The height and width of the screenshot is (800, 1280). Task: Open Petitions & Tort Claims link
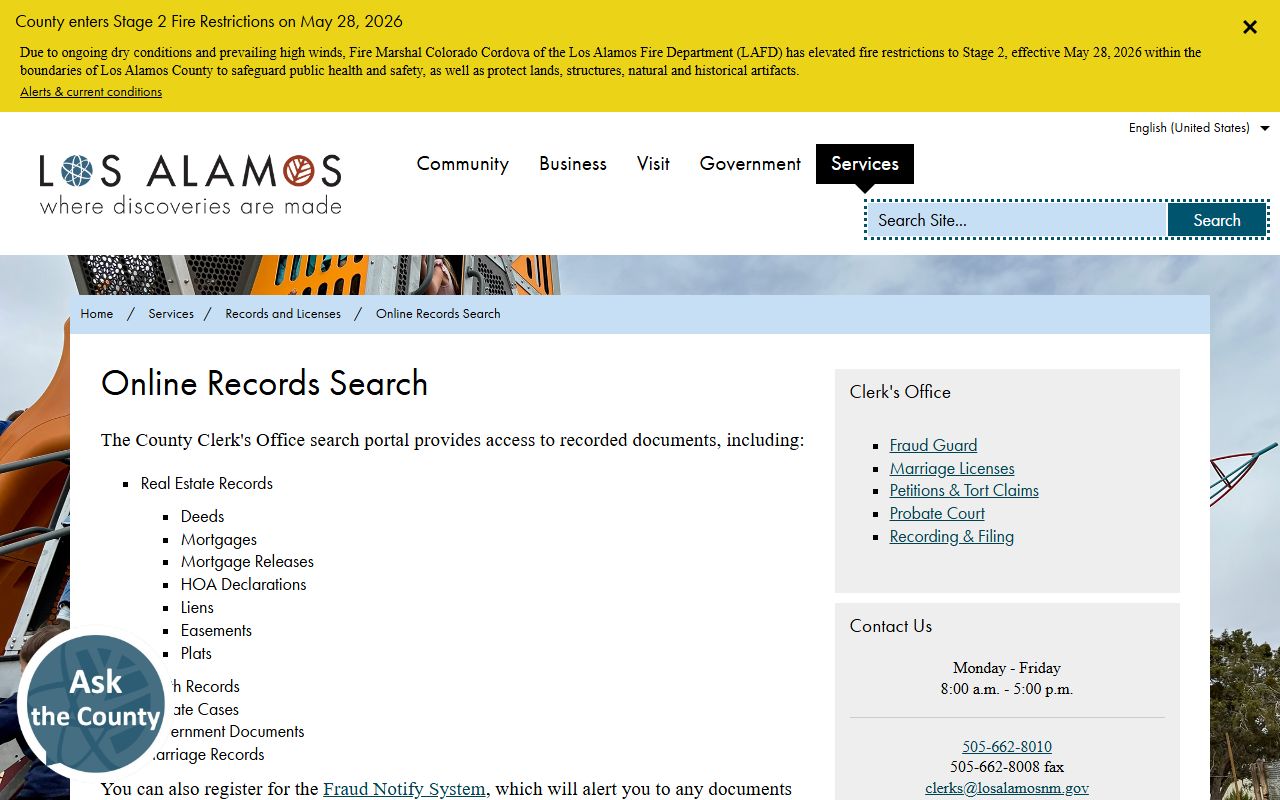coord(964,490)
